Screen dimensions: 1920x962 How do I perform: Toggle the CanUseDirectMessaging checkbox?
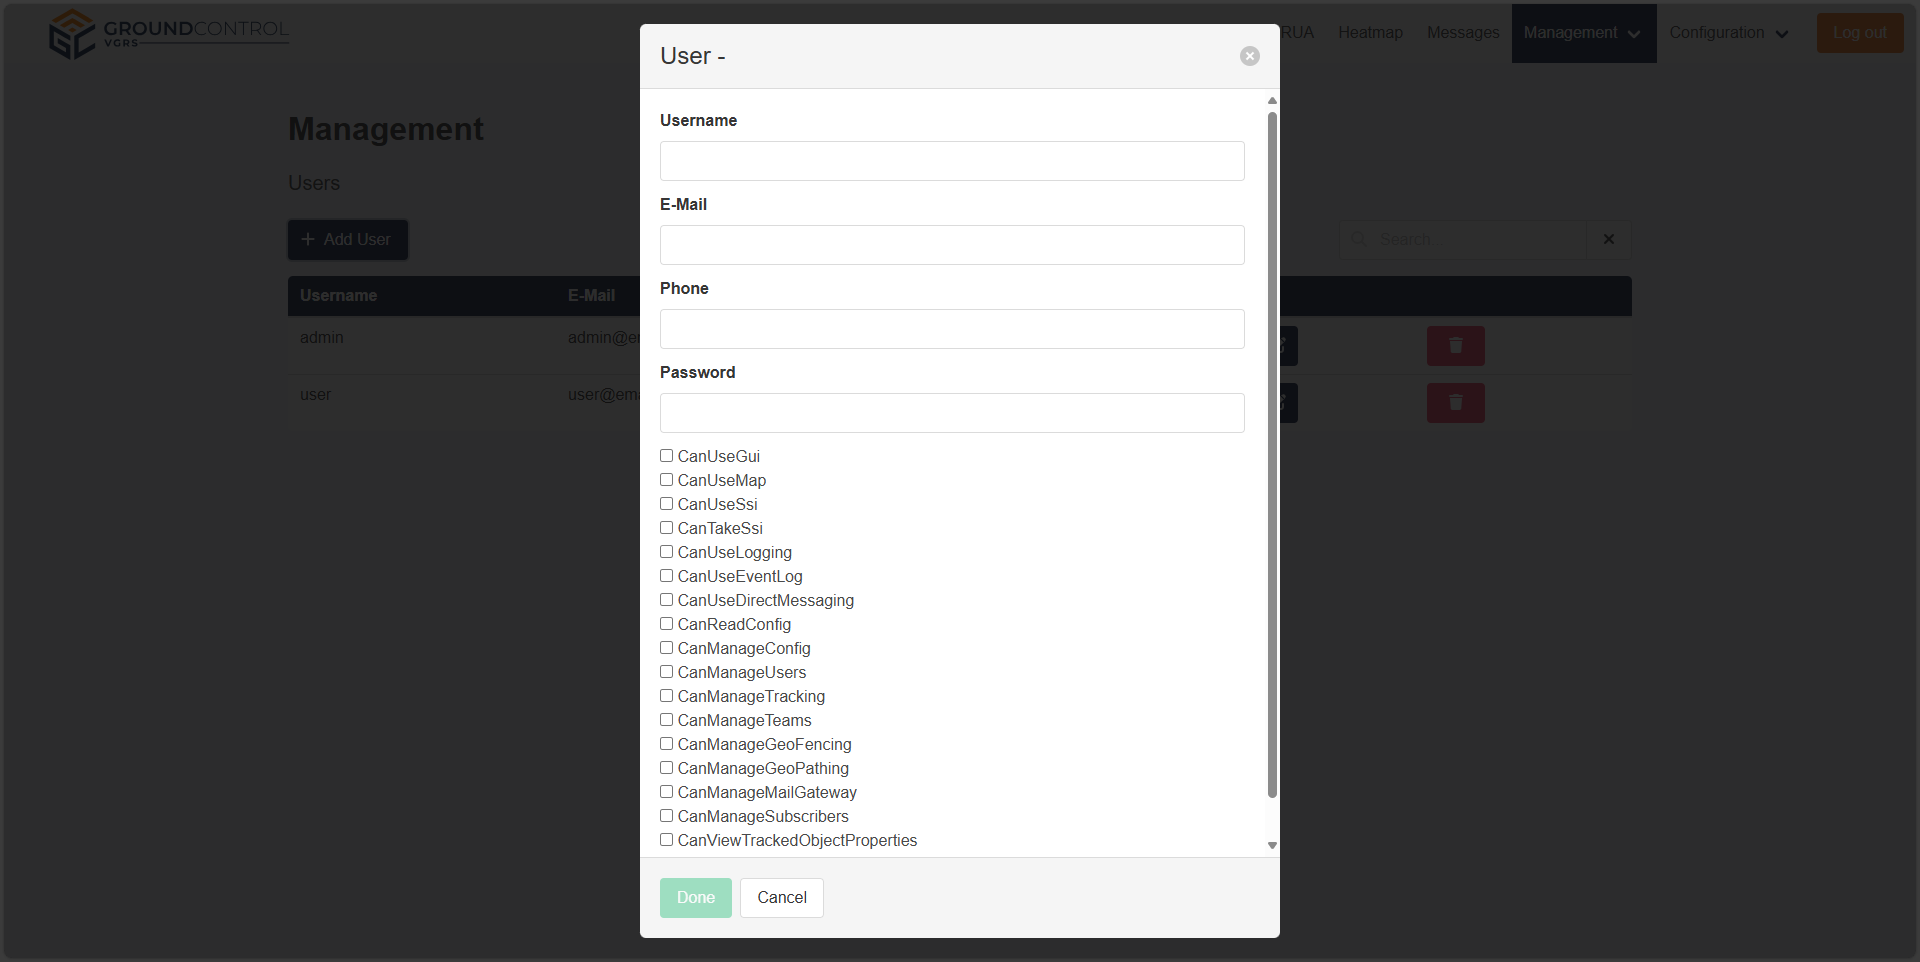(x=667, y=600)
